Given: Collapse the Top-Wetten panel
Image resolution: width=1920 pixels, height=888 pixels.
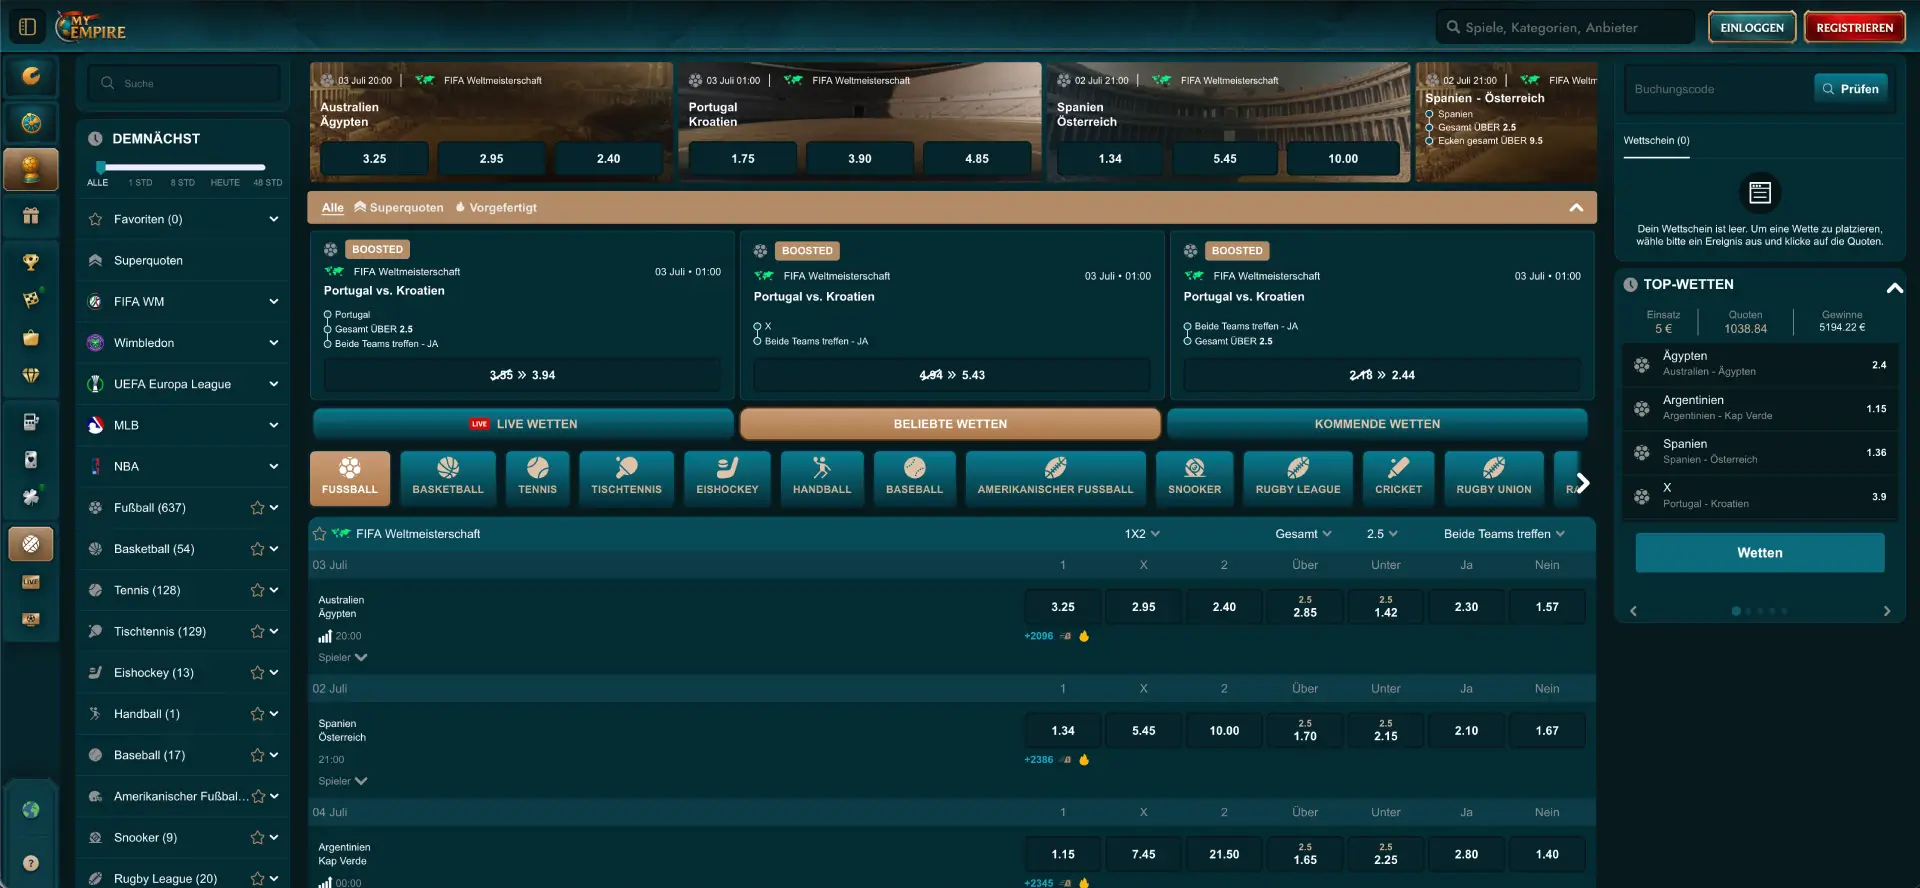Looking at the screenshot, I should pos(1894,286).
